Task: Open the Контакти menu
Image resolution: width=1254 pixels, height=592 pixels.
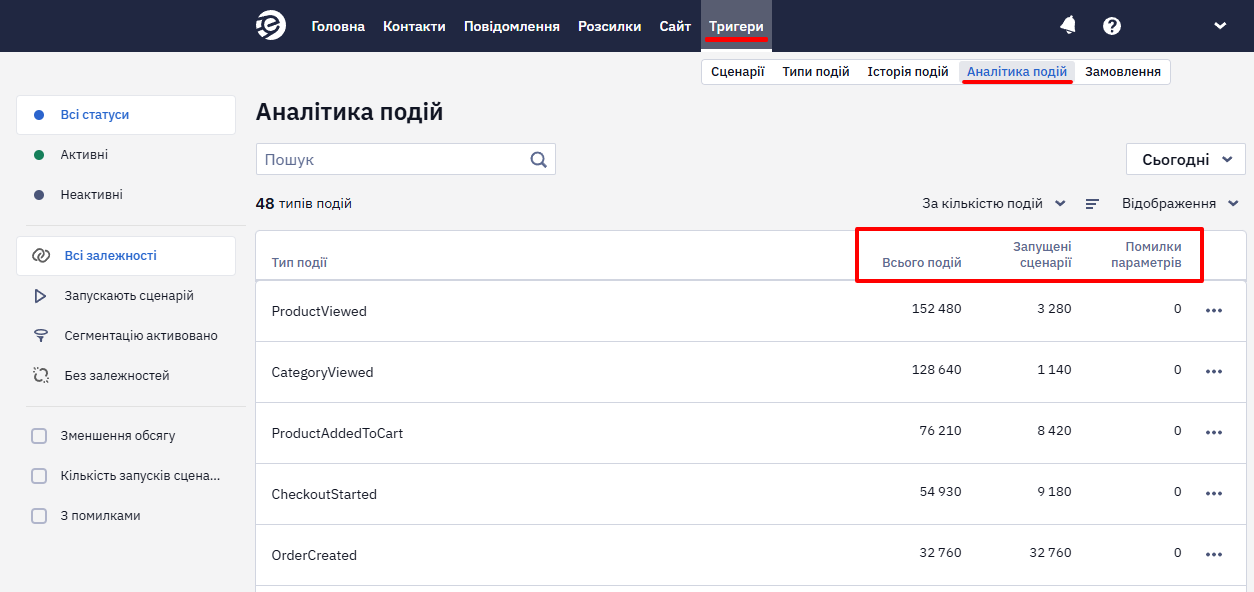Action: coord(414,26)
